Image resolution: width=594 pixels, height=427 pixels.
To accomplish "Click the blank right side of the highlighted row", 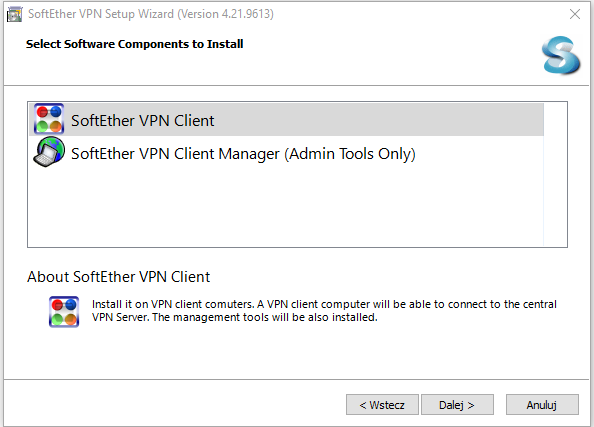I will click(x=379, y=119).
